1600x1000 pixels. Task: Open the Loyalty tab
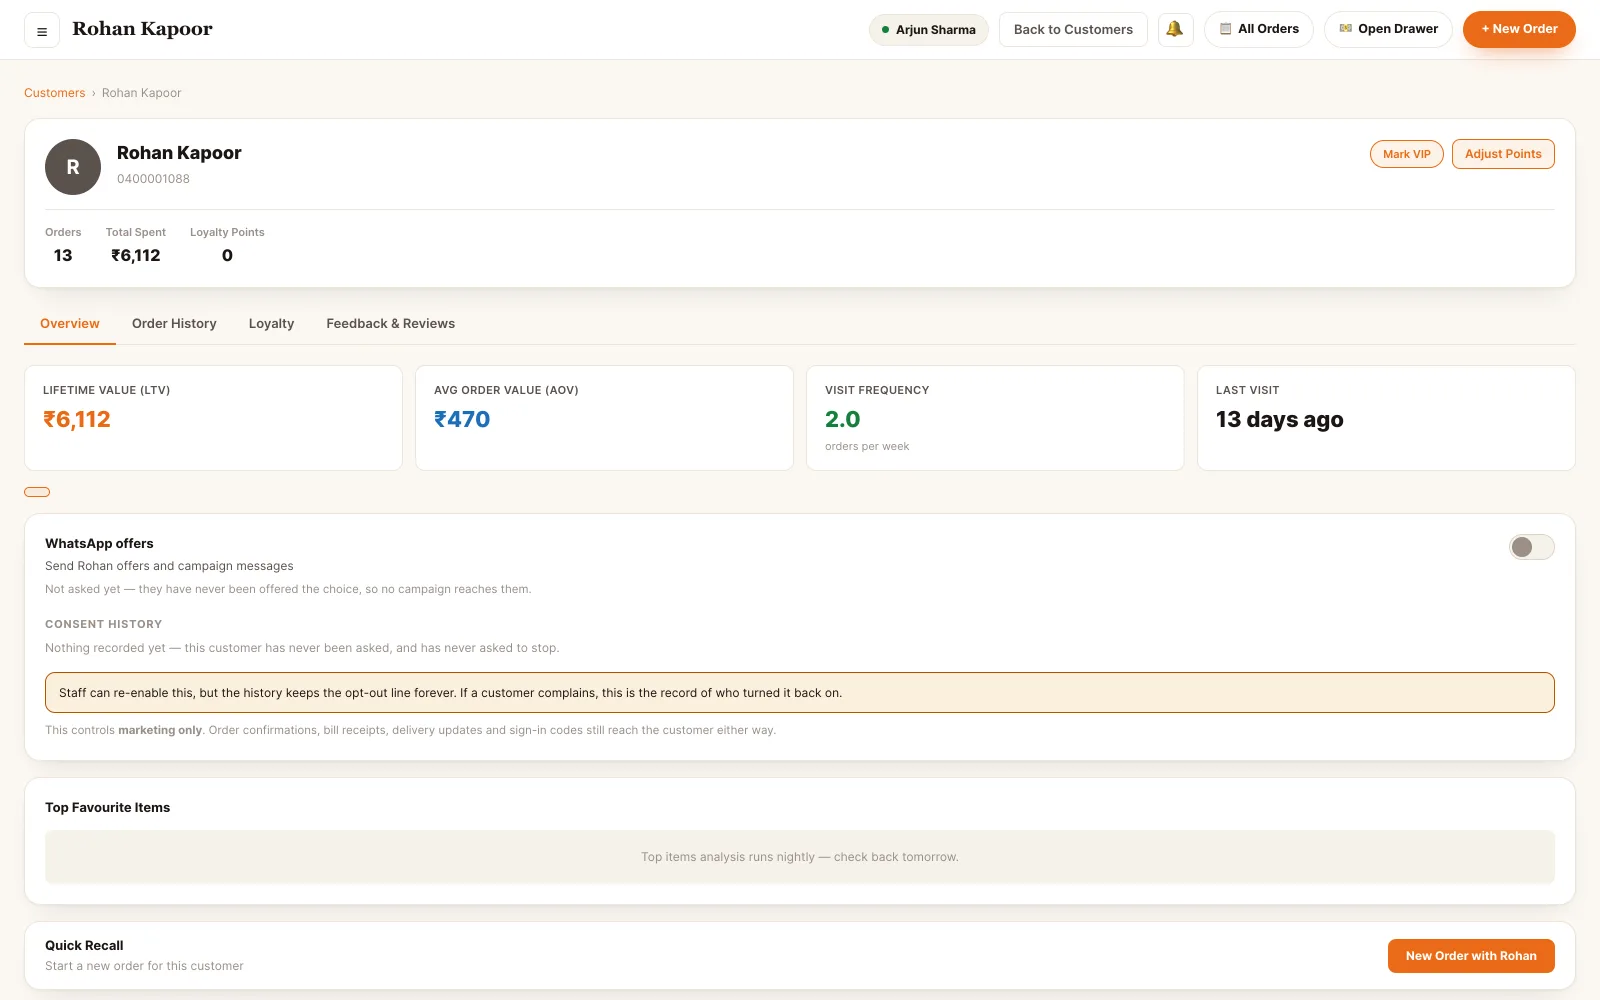(x=271, y=324)
